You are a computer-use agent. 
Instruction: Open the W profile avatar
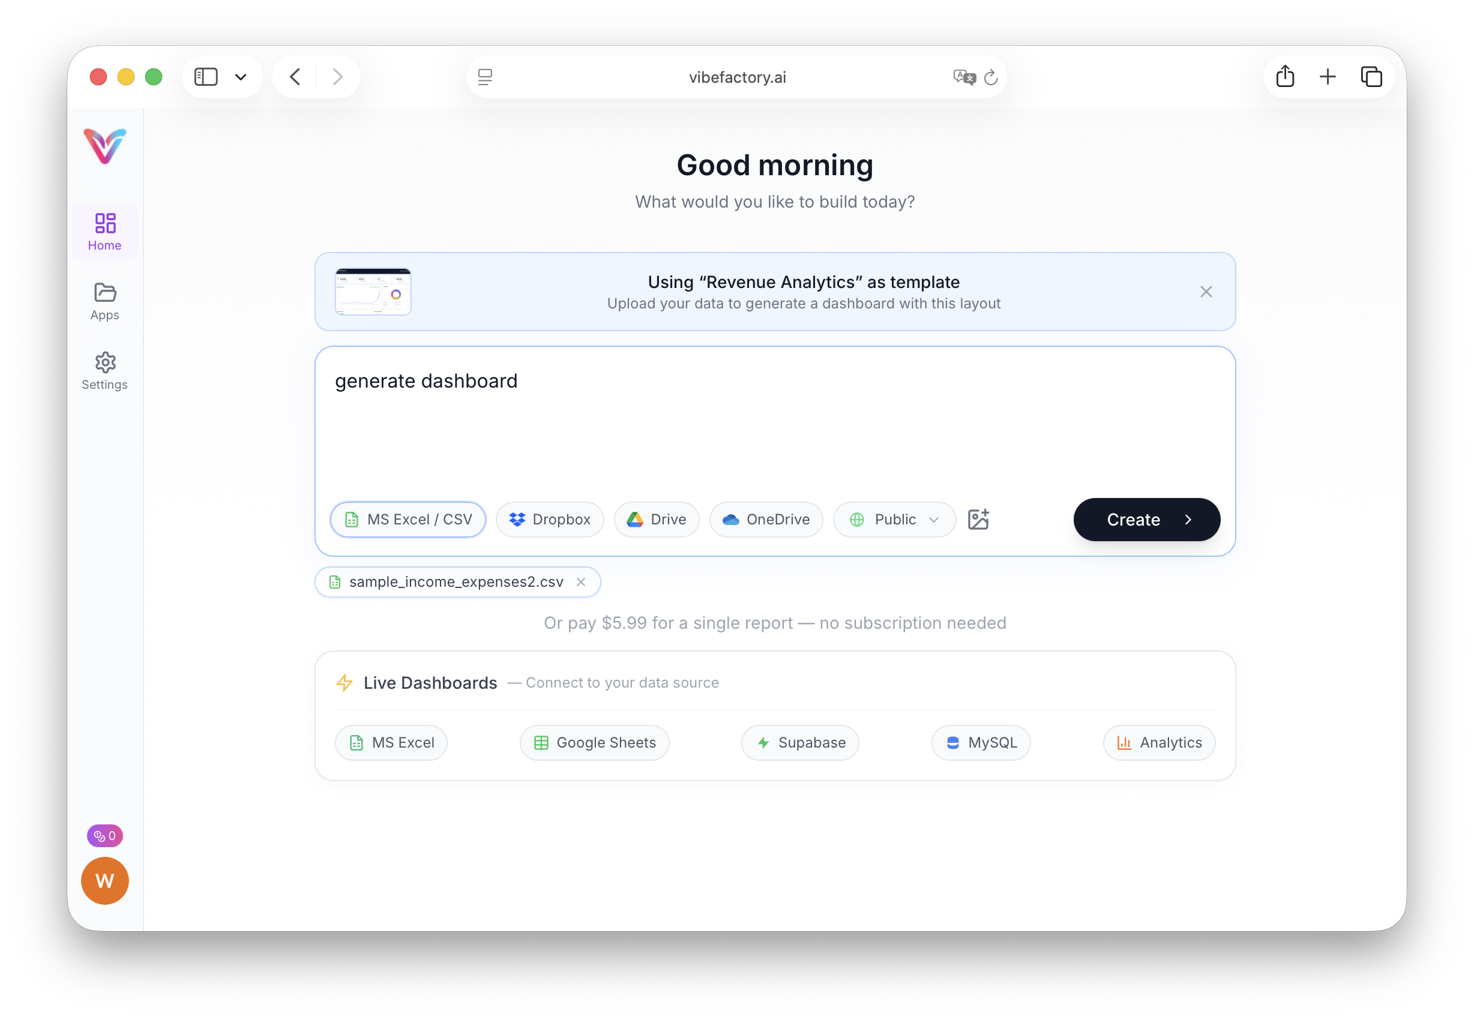104,881
